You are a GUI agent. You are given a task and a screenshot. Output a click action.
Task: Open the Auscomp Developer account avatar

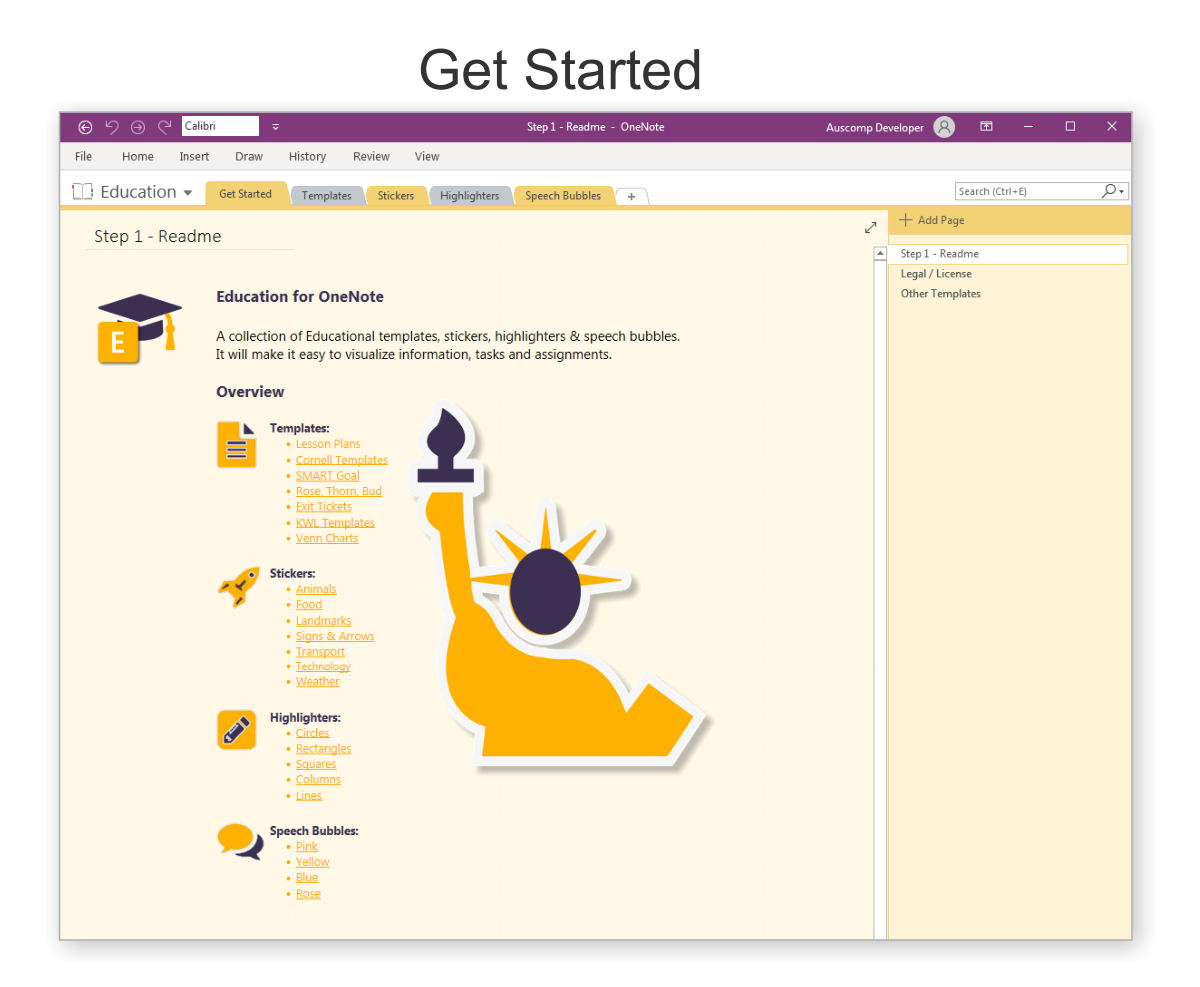click(x=944, y=127)
